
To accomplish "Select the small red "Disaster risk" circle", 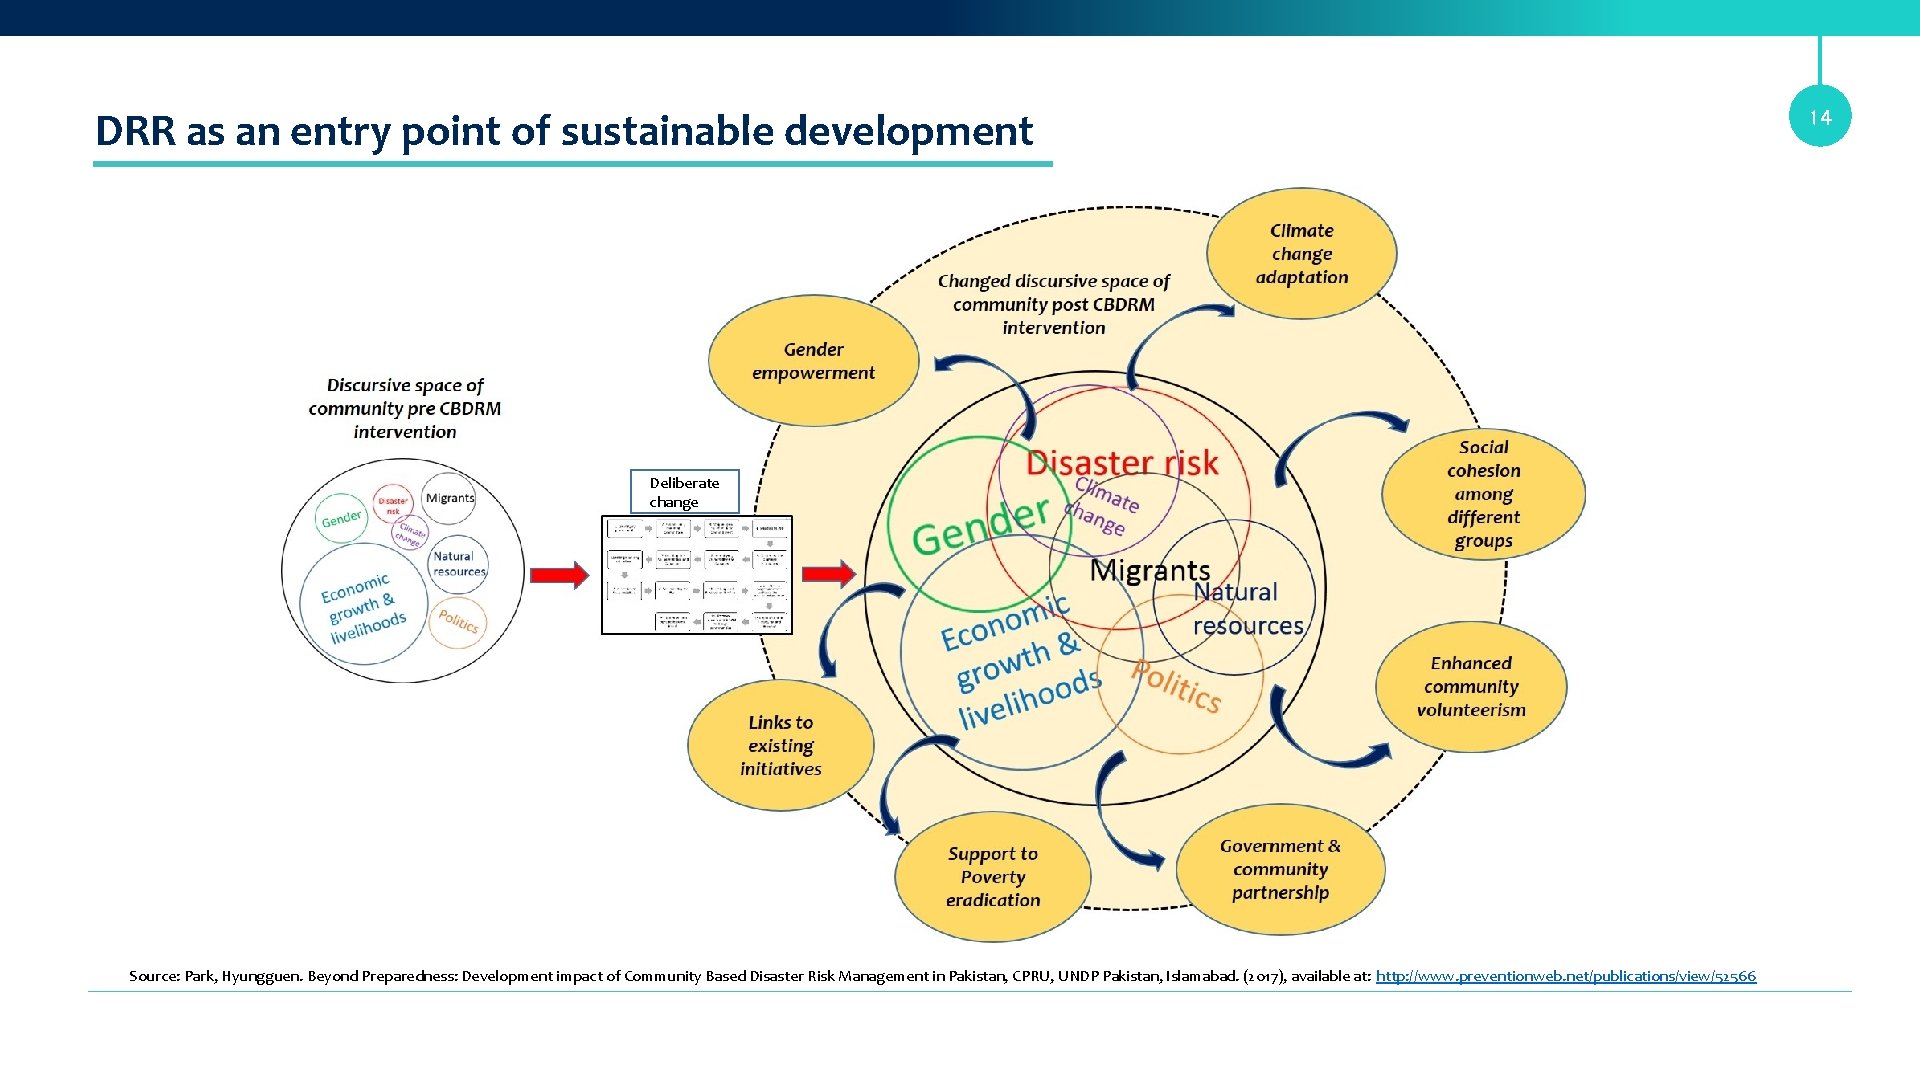I will click(x=393, y=505).
